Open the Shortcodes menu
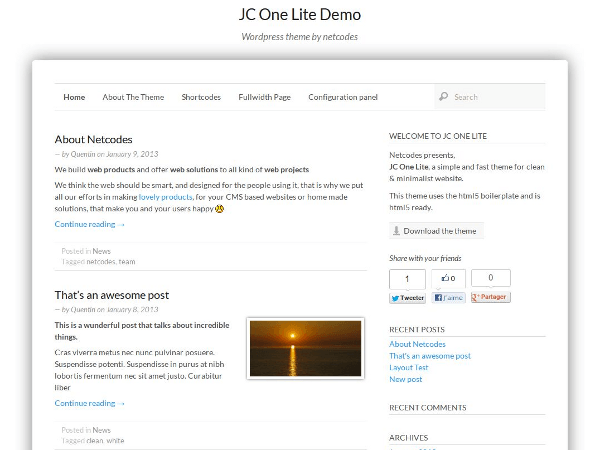 tap(201, 97)
